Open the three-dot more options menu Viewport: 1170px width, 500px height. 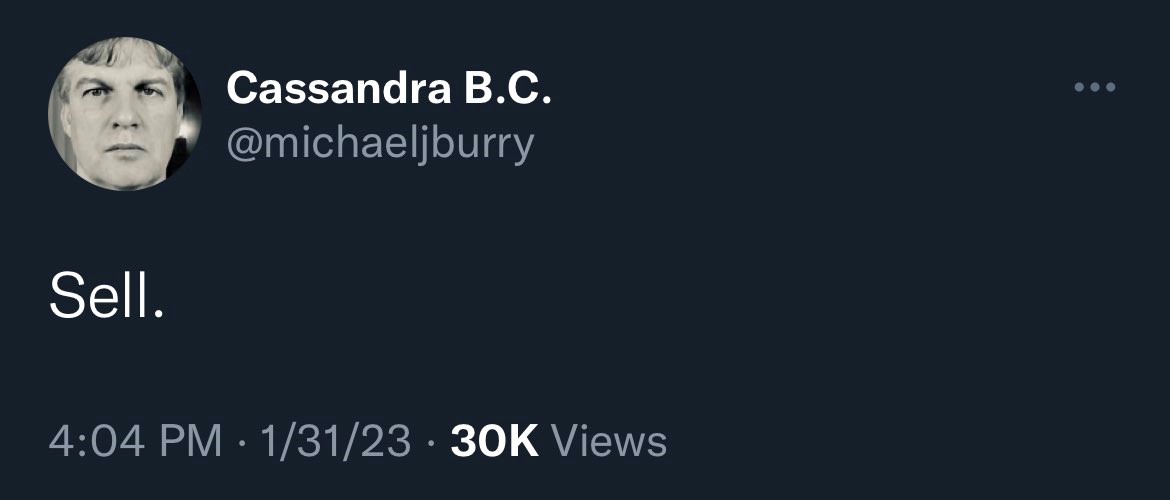(x=1094, y=88)
